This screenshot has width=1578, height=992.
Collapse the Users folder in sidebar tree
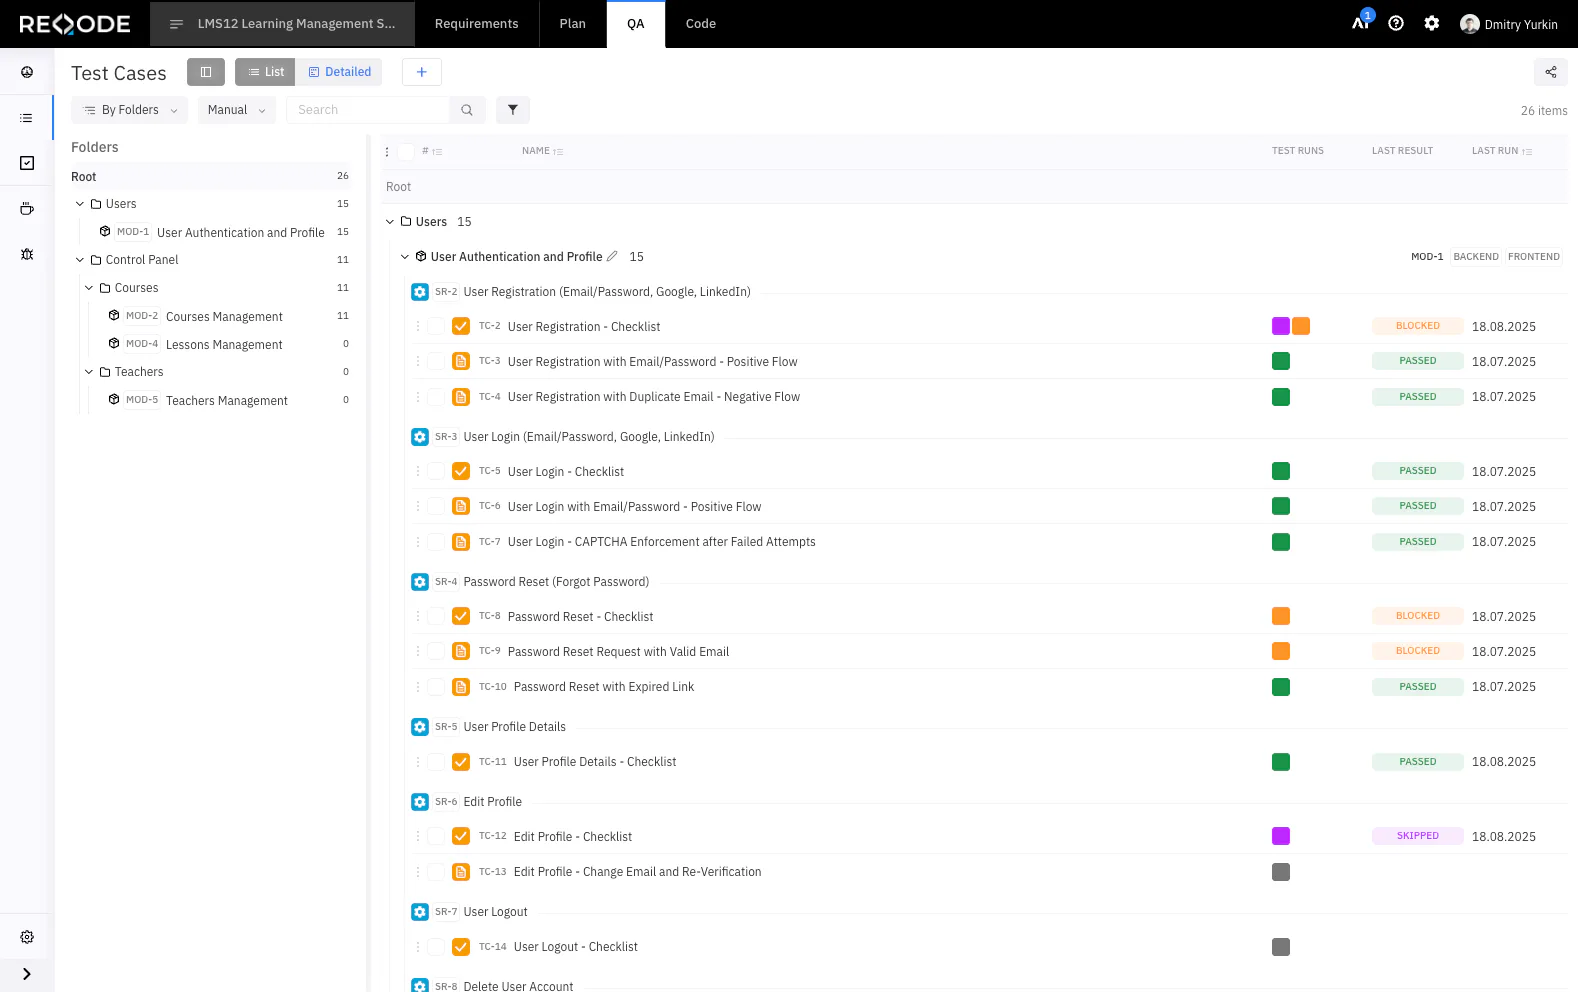point(80,204)
